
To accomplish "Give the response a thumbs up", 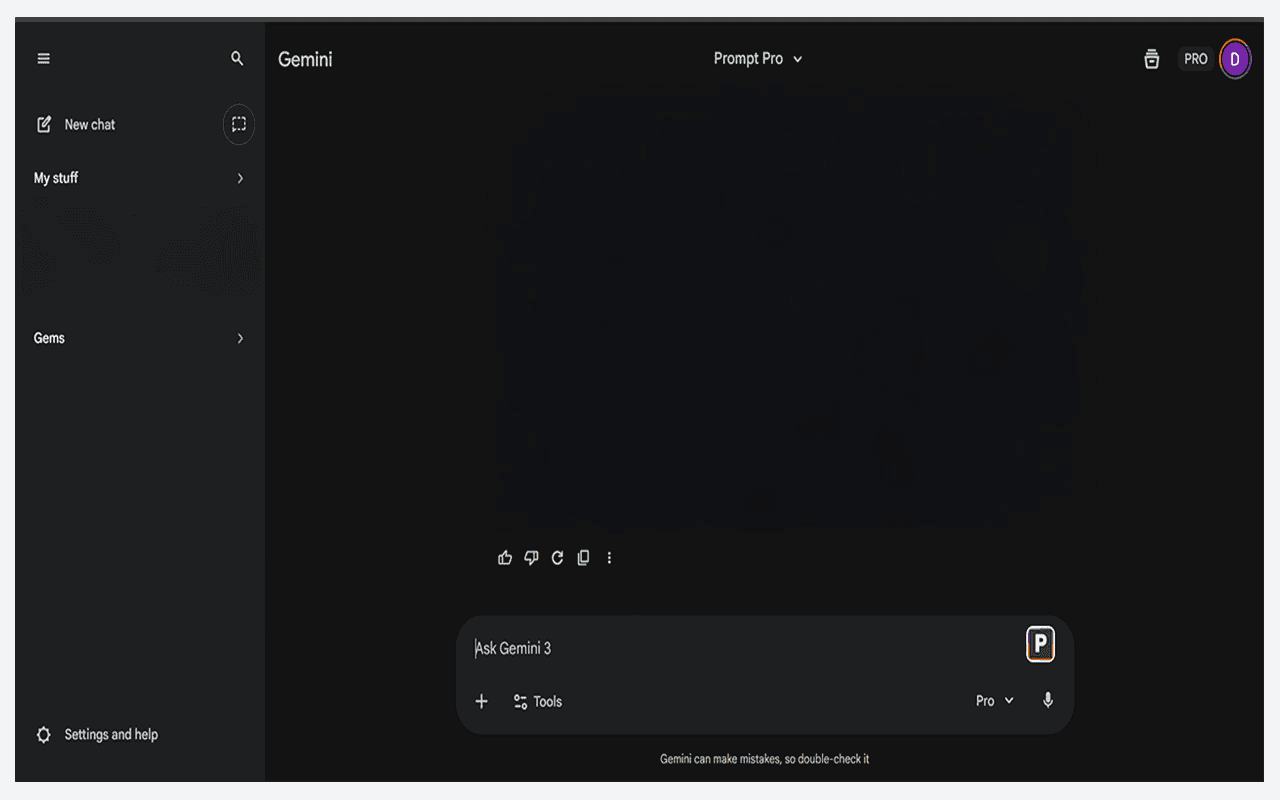I will tap(505, 558).
